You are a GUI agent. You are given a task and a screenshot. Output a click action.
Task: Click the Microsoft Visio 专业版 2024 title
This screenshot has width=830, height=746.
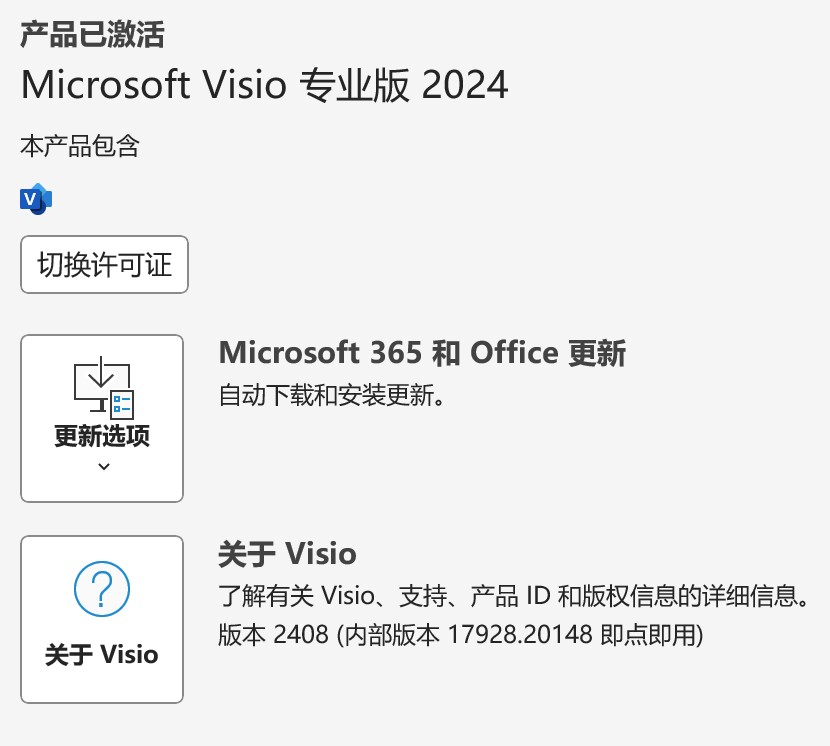(264, 85)
